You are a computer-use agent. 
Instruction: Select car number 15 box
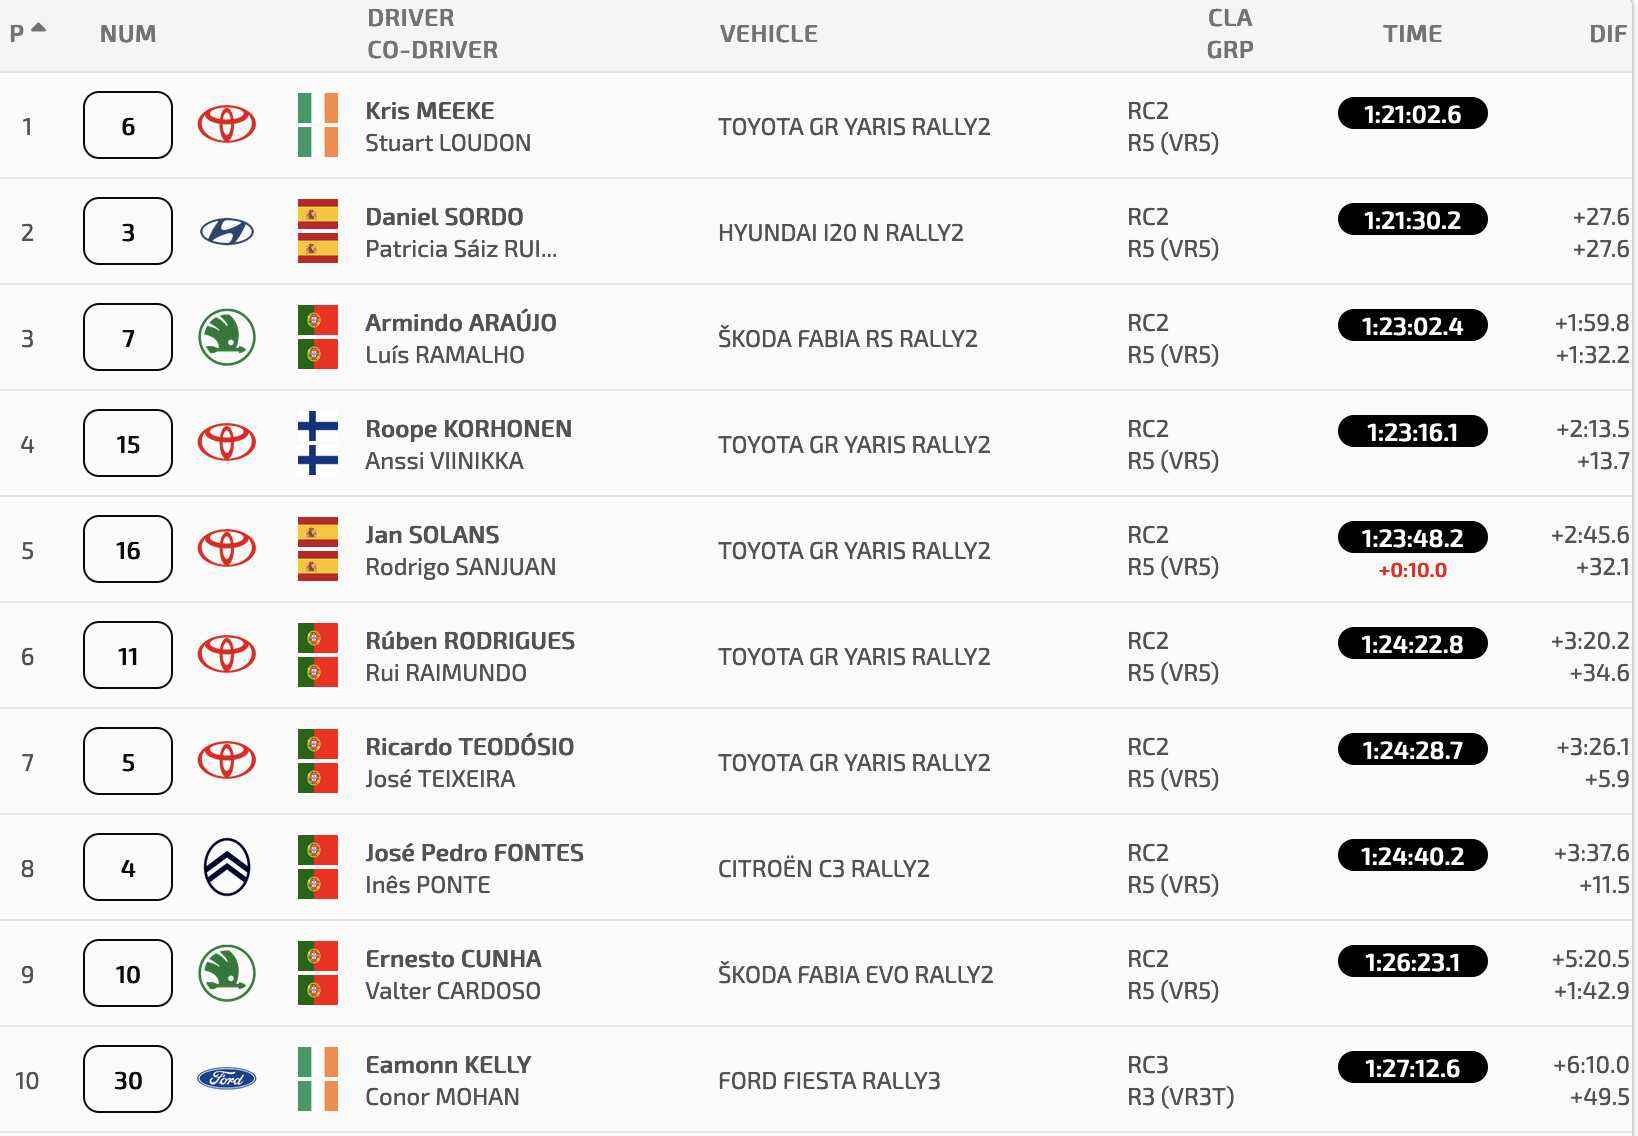(x=128, y=443)
